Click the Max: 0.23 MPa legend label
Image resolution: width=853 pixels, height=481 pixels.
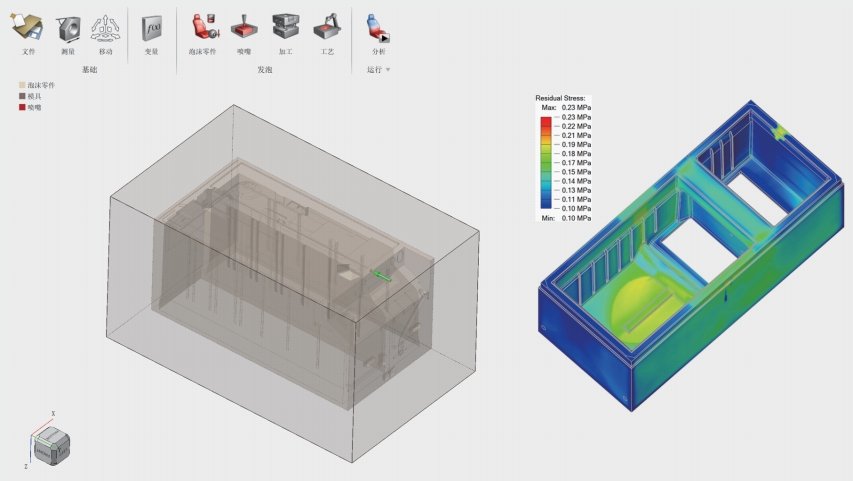tap(566, 108)
